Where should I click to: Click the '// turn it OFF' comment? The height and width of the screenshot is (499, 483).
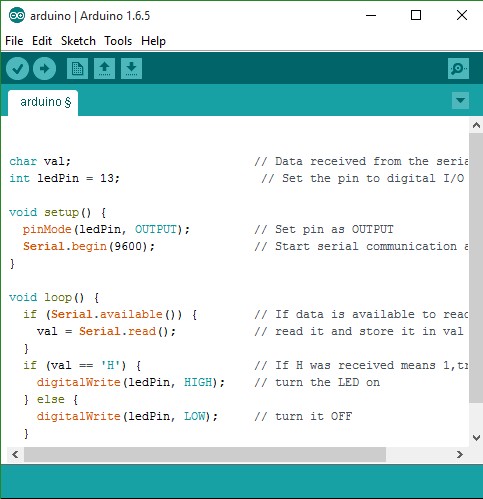pyautogui.click(x=303, y=416)
